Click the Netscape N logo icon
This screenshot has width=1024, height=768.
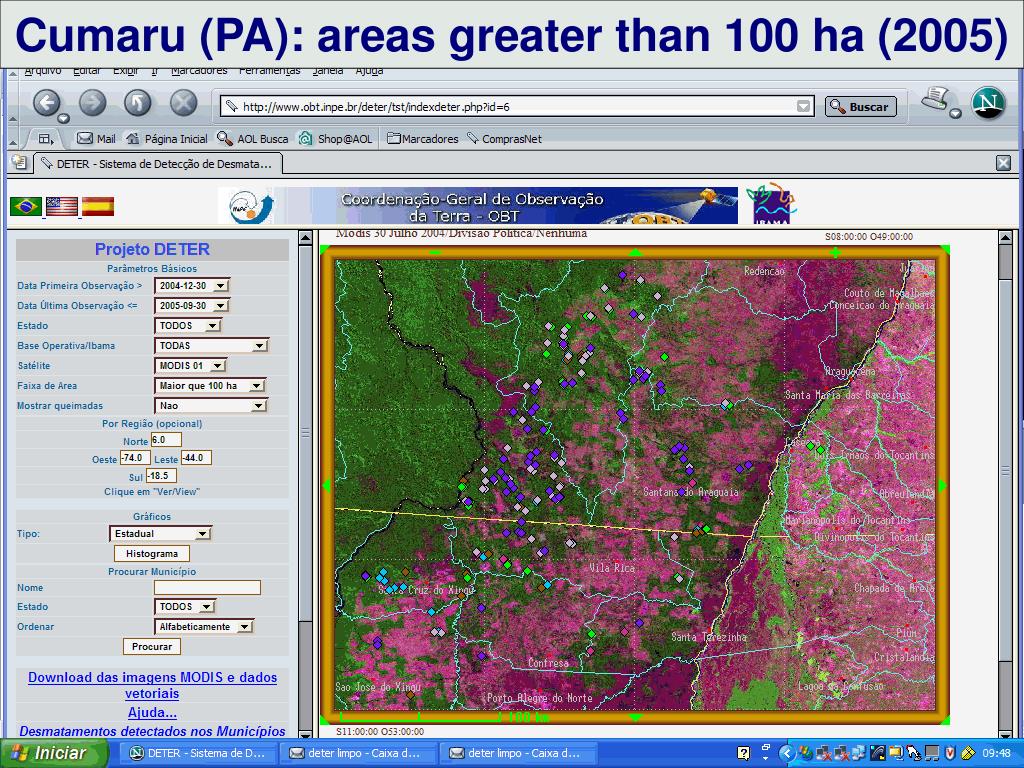(x=988, y=103)
